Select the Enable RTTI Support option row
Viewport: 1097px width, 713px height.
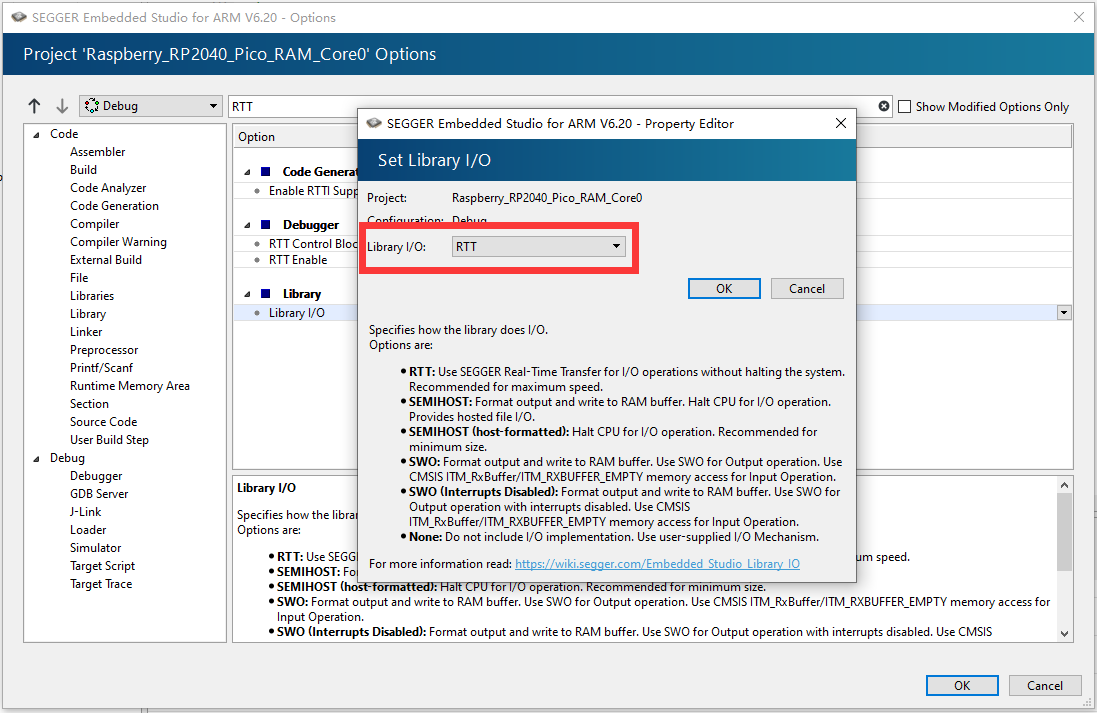pyautogui.click(x=313, y=191)
